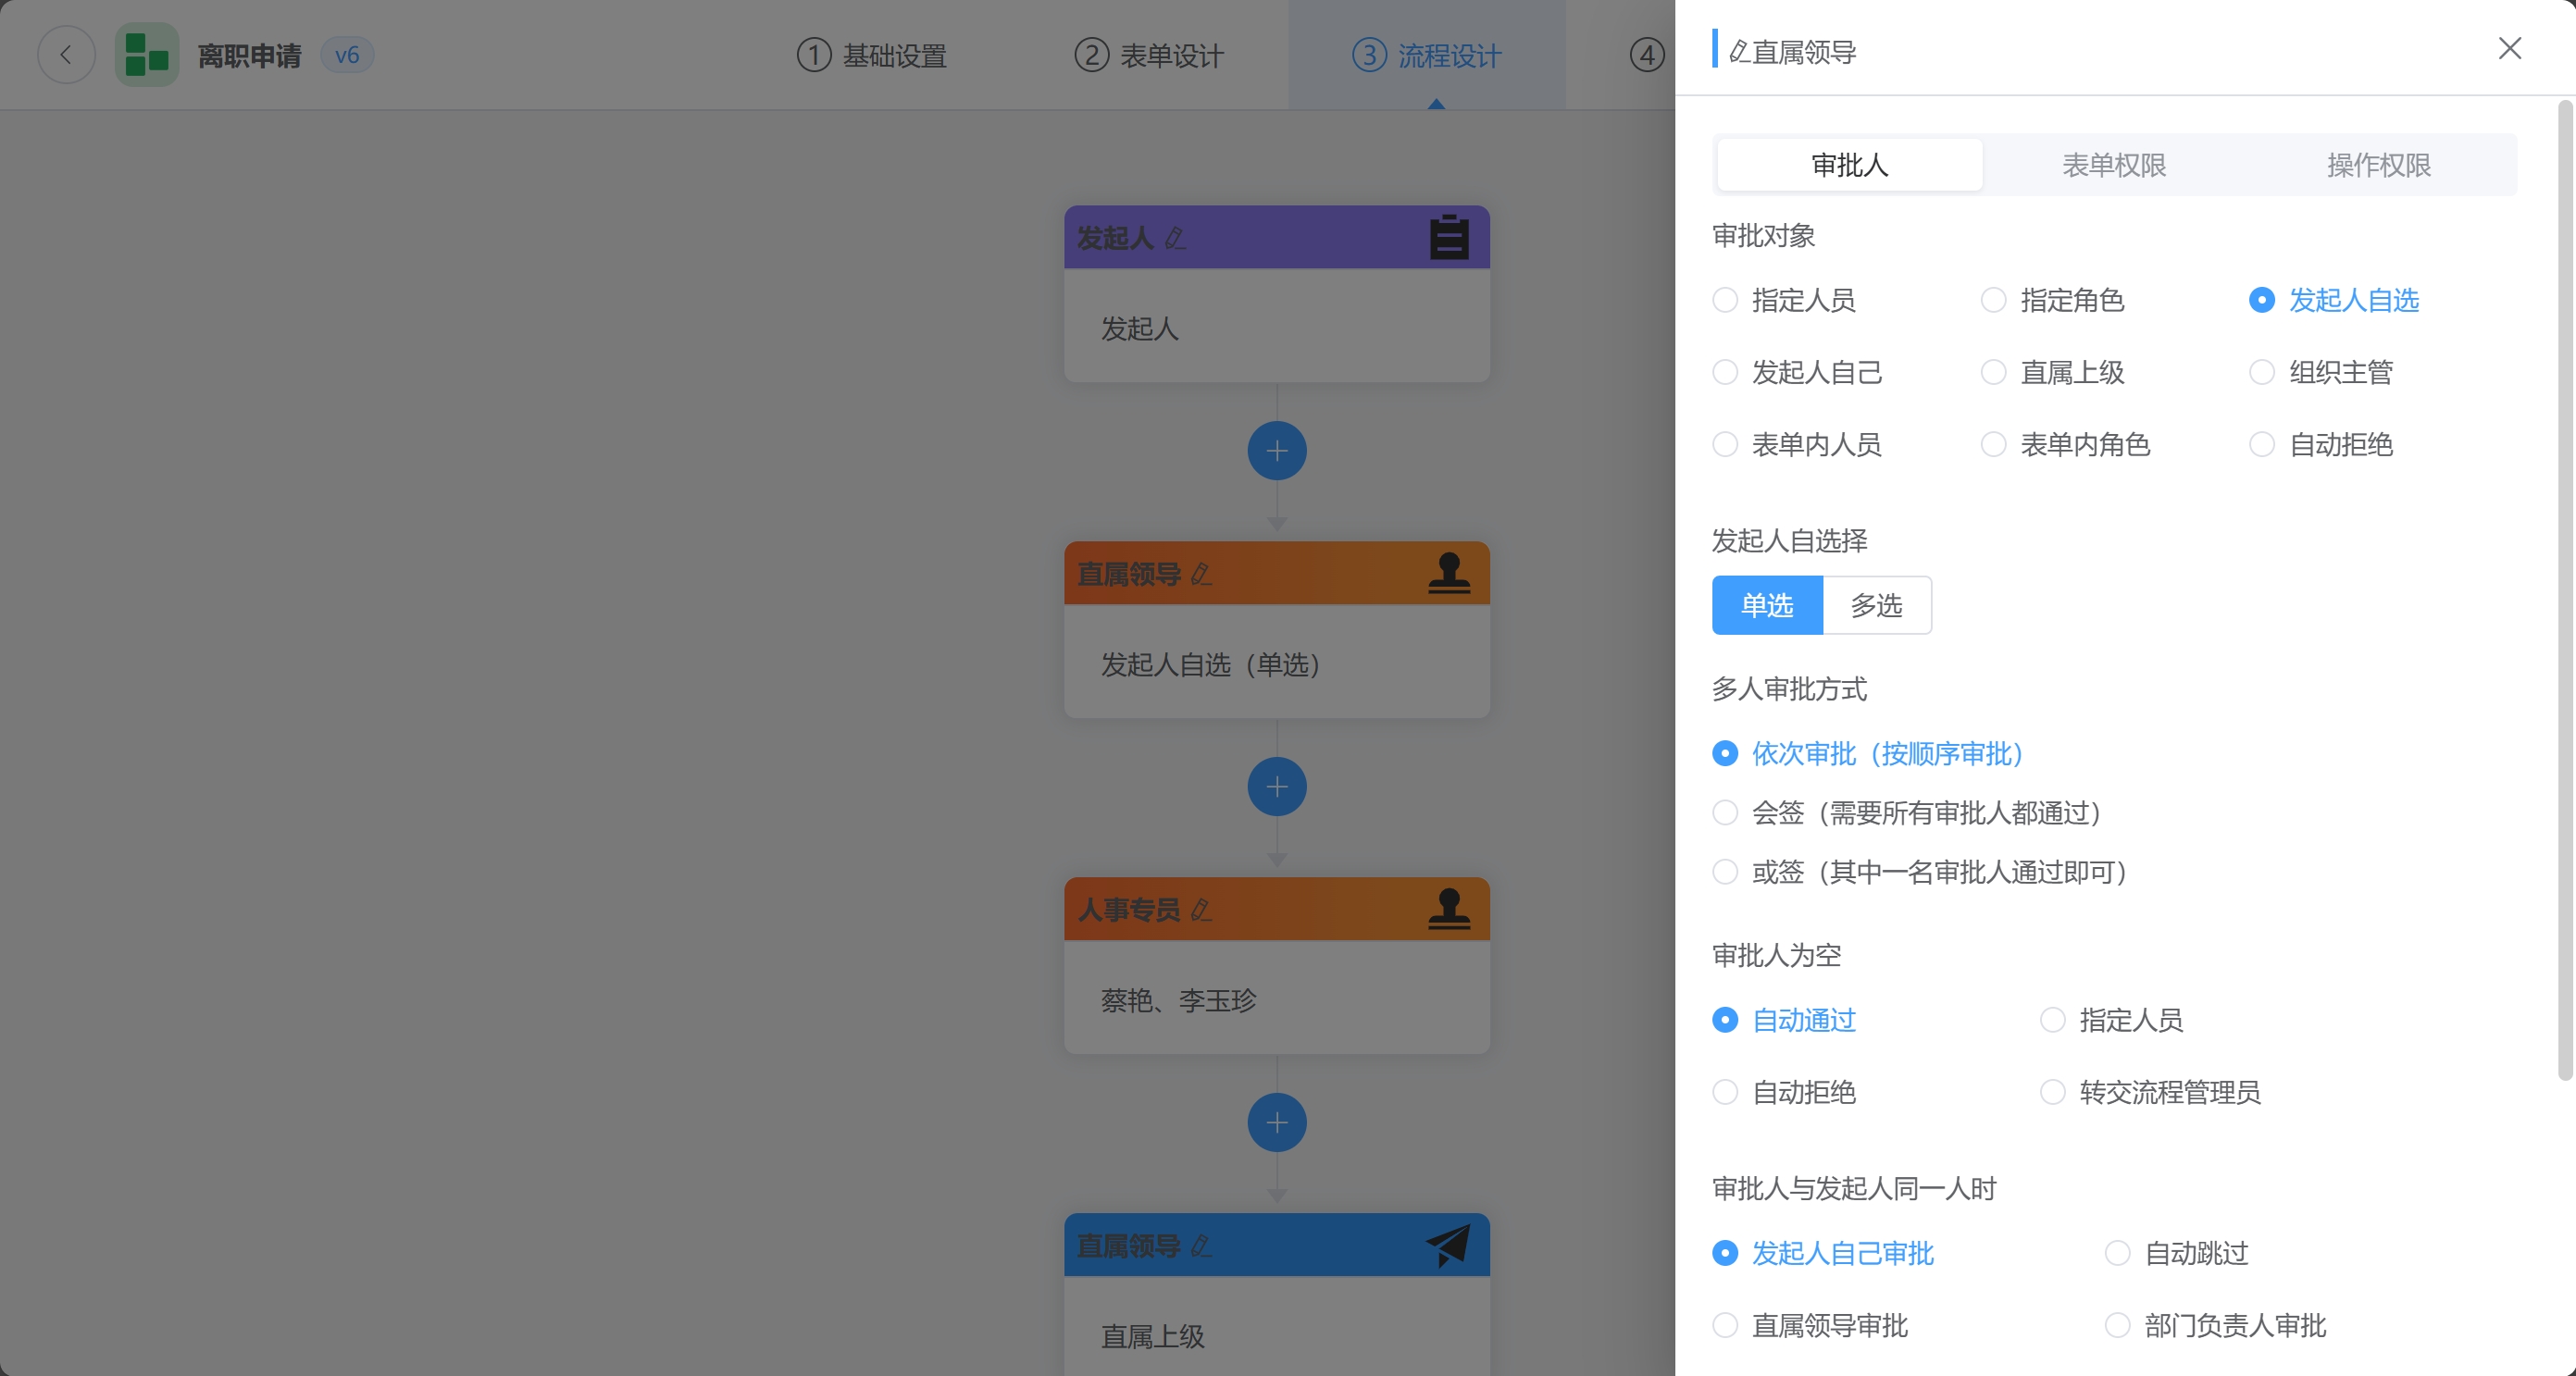Go to step 2 表单设计
The image size is (2576, 1376).
click(1149, 55)
